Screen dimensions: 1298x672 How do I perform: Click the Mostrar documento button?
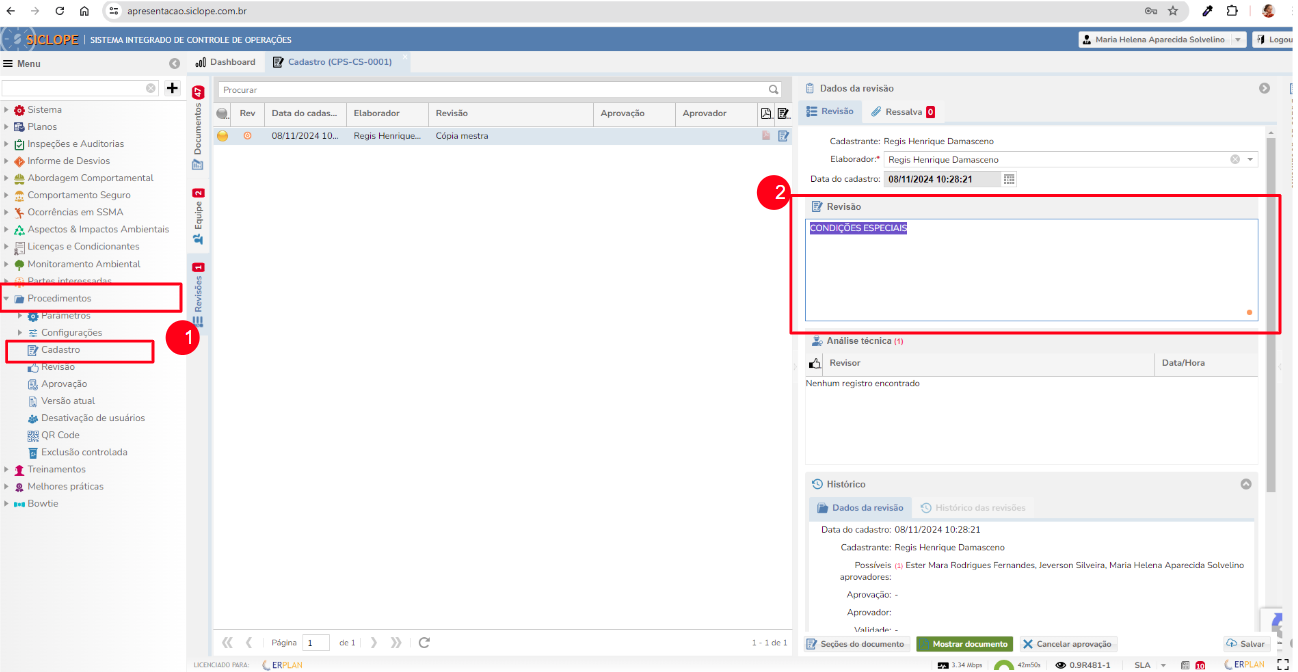click(965, 644)
